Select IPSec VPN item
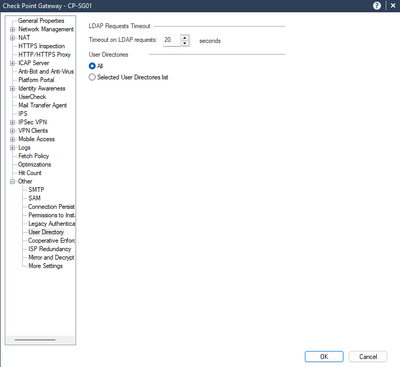400x367 pixels. click(33, 122)
